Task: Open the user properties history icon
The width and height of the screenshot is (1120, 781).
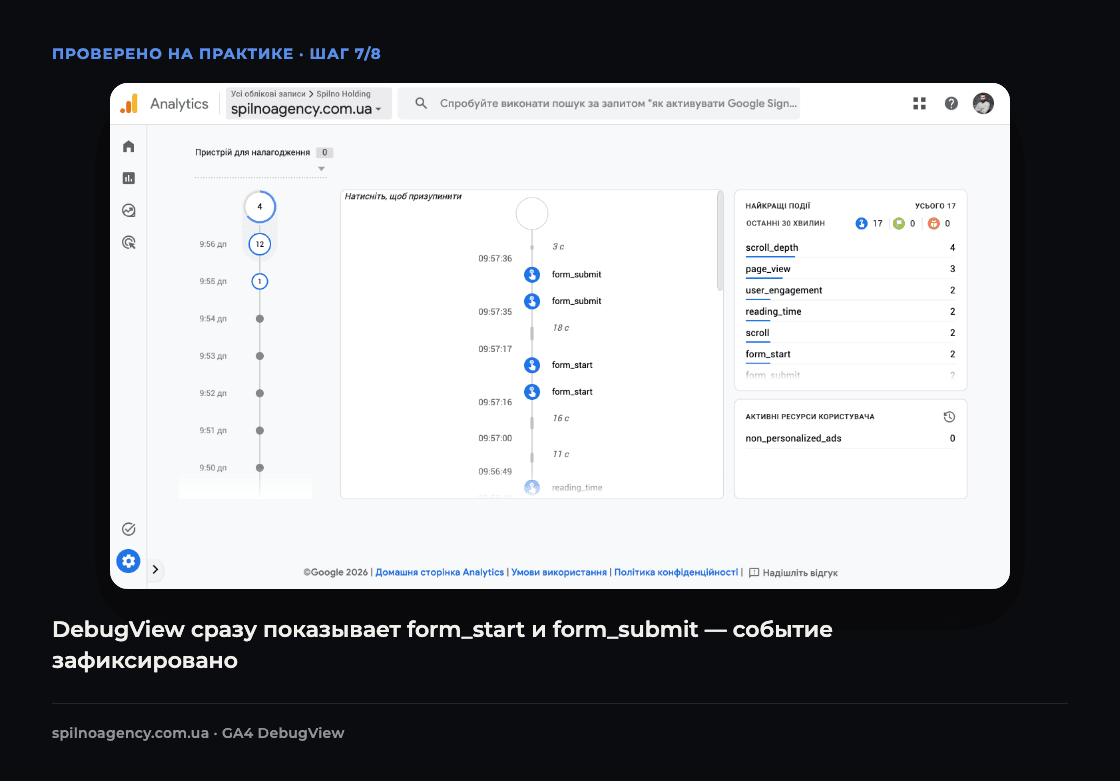Action: (x=949, y=417)
